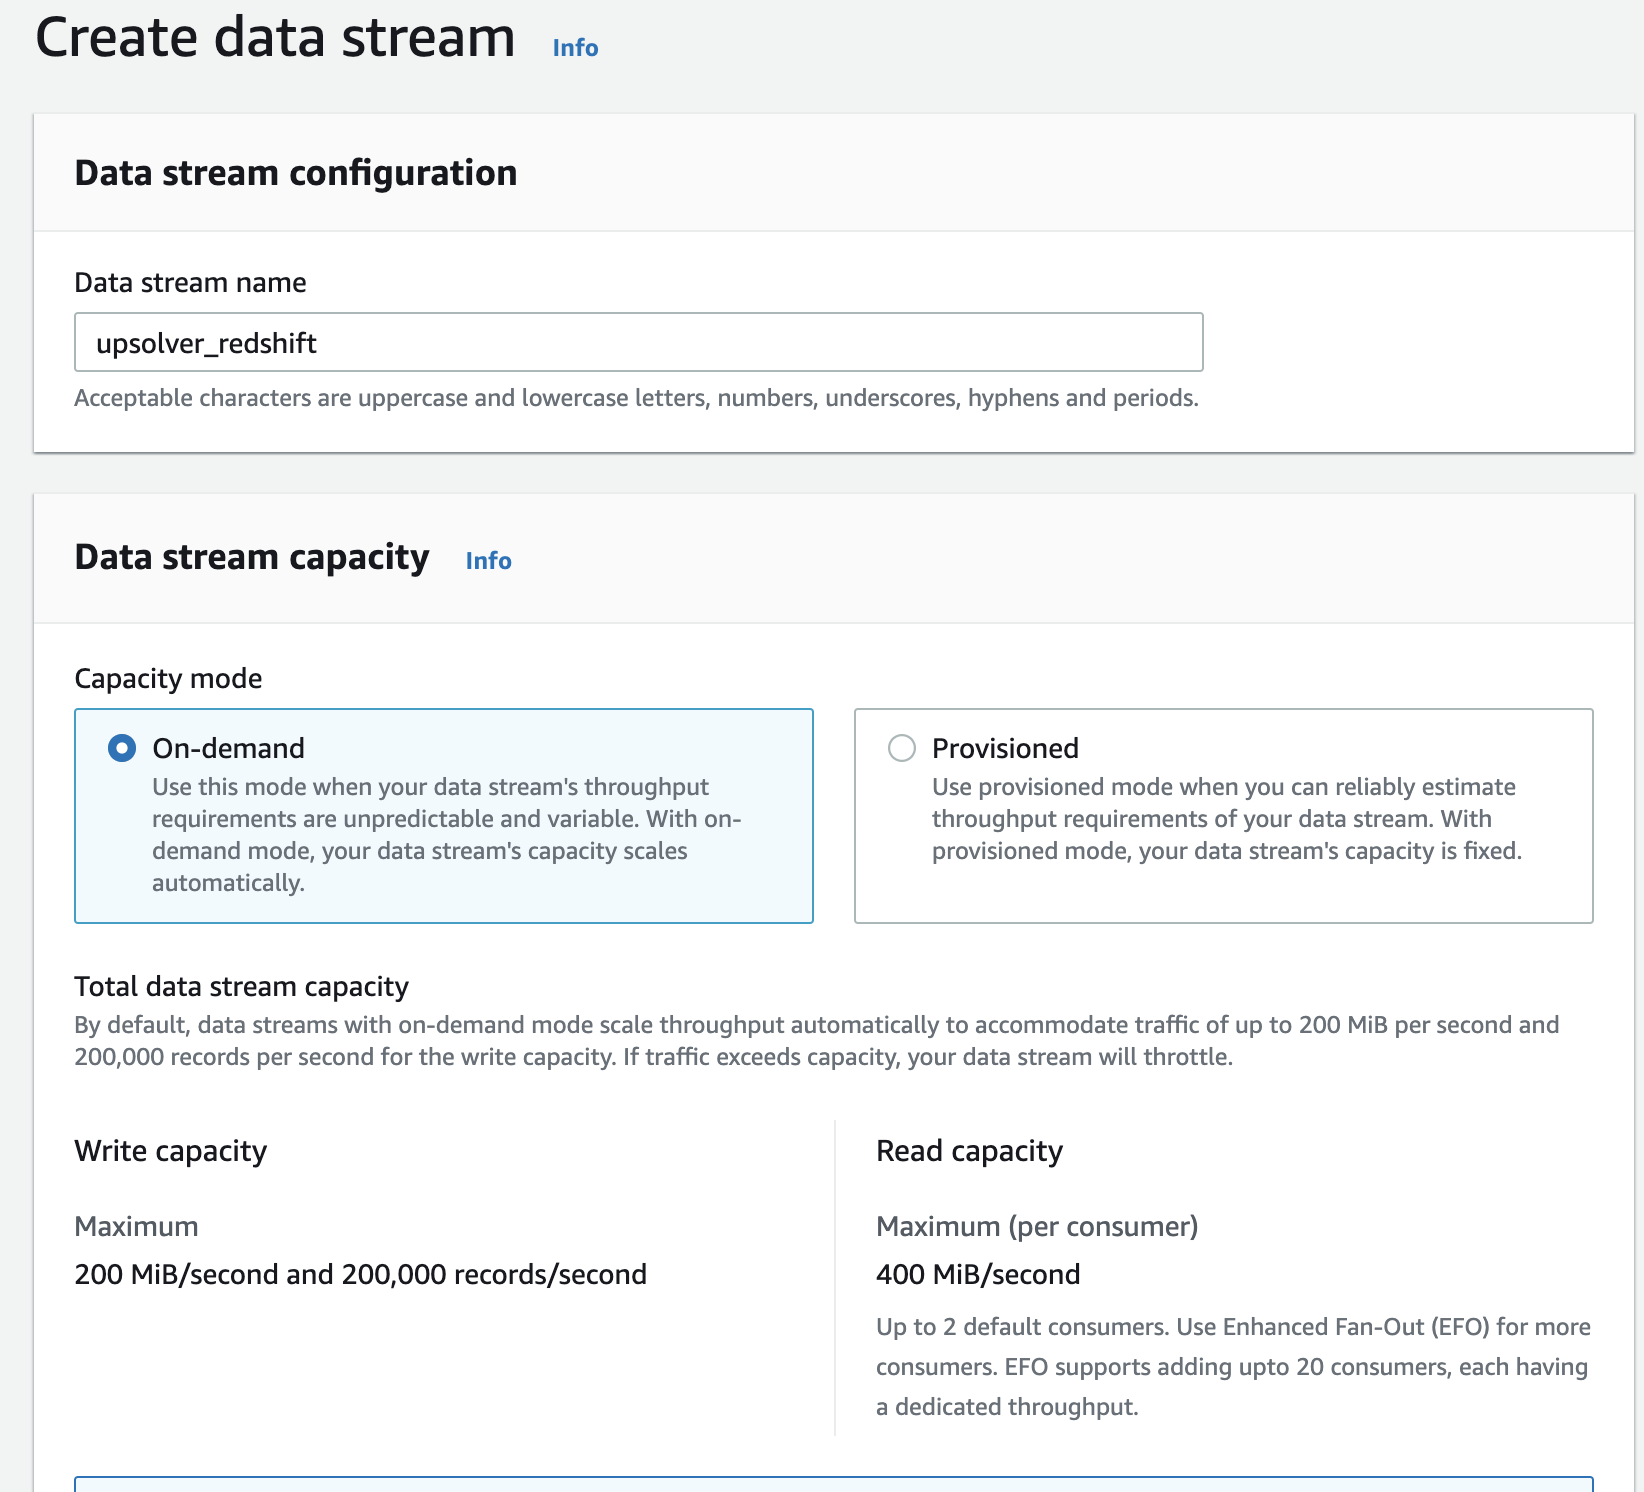Viewport: 1644px width, 1492px height.
Task: Click the Create data stream page heading
Action: pyautogui.click(x=275, y=38)
